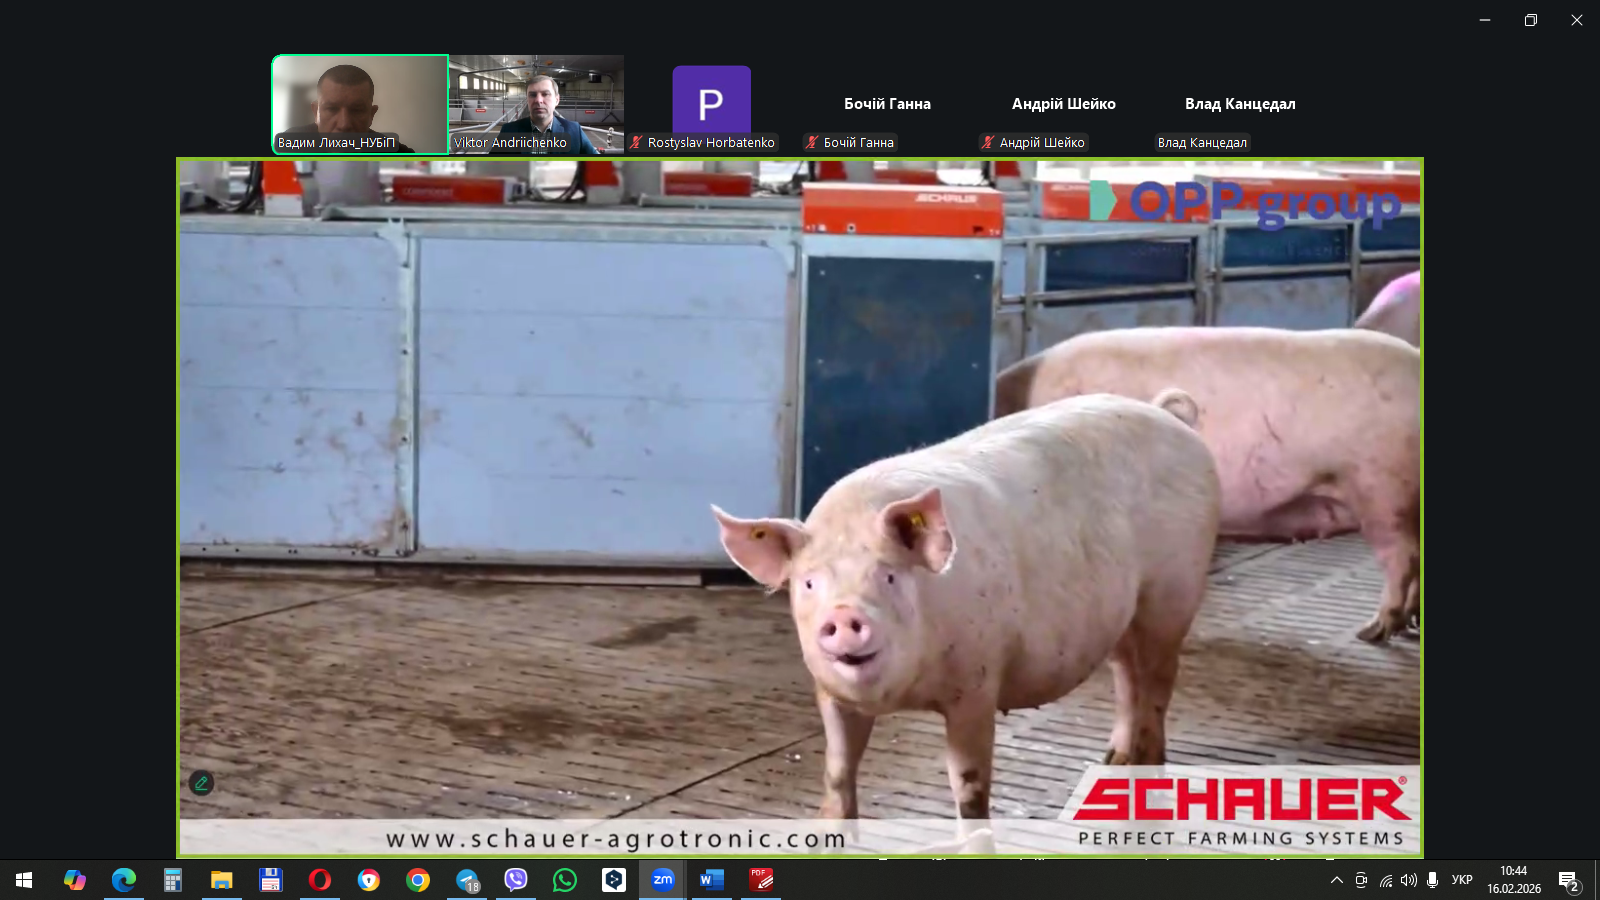Open Telegram with 18 unread badge
The width and height of the screenshot is (1600, 900).
[467, 880]
